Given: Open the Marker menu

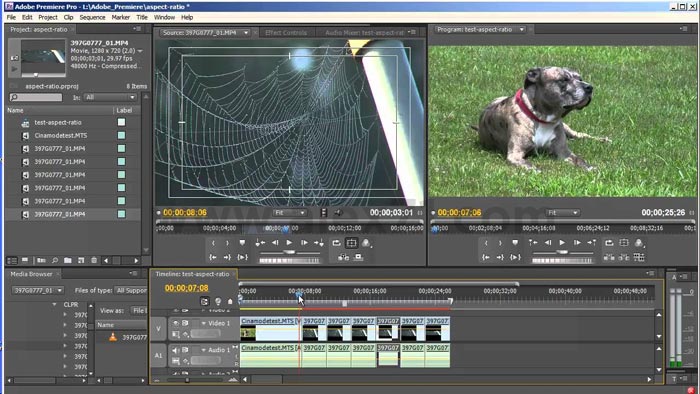Looking at the screenshot, I should 121,17.
